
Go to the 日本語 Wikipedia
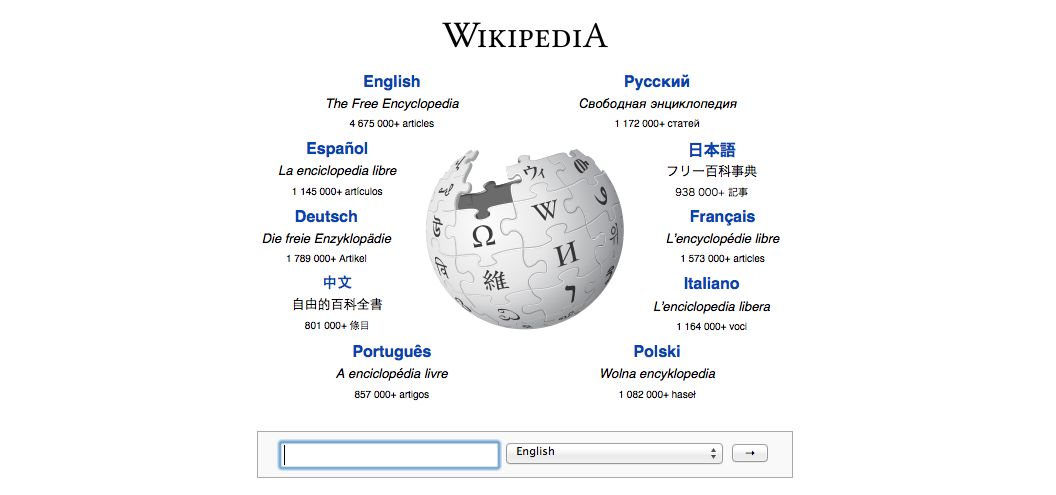(x=711, y=150)
